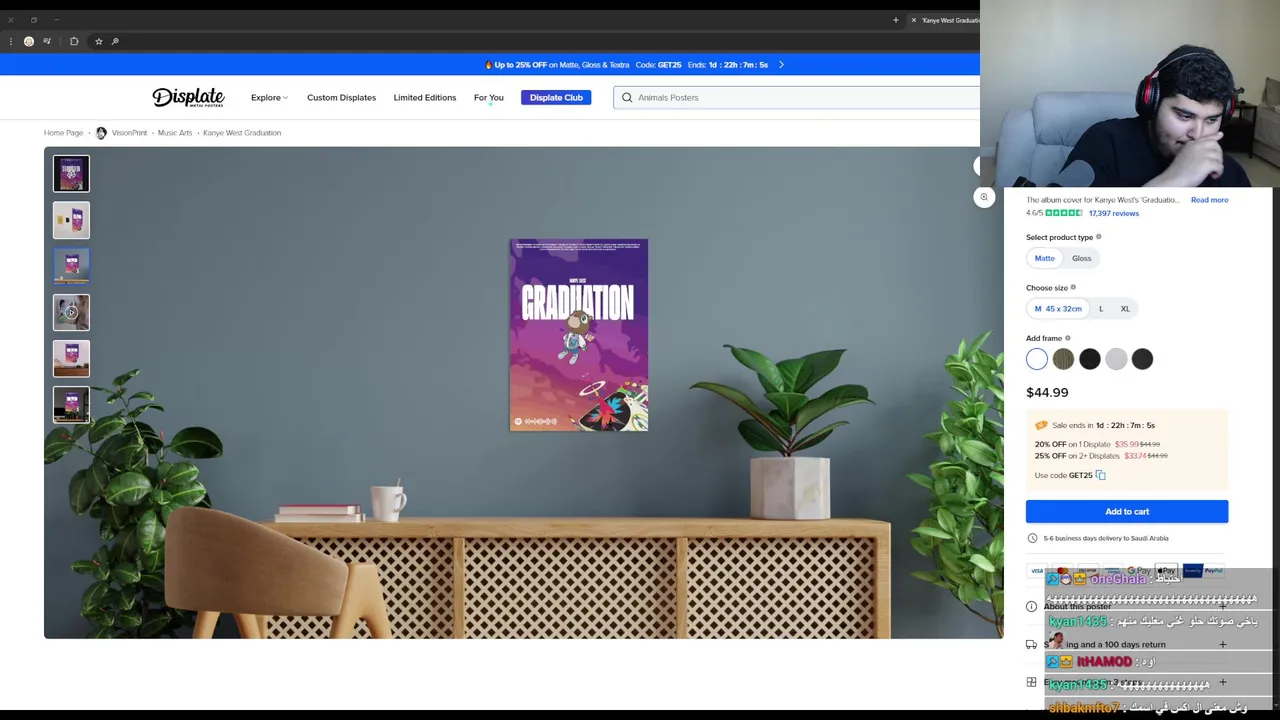This screenshot has height=720, width=1280.
Task: Click the Kanye West Graduation breadcrumb text
Action: [x=242, y=132]
